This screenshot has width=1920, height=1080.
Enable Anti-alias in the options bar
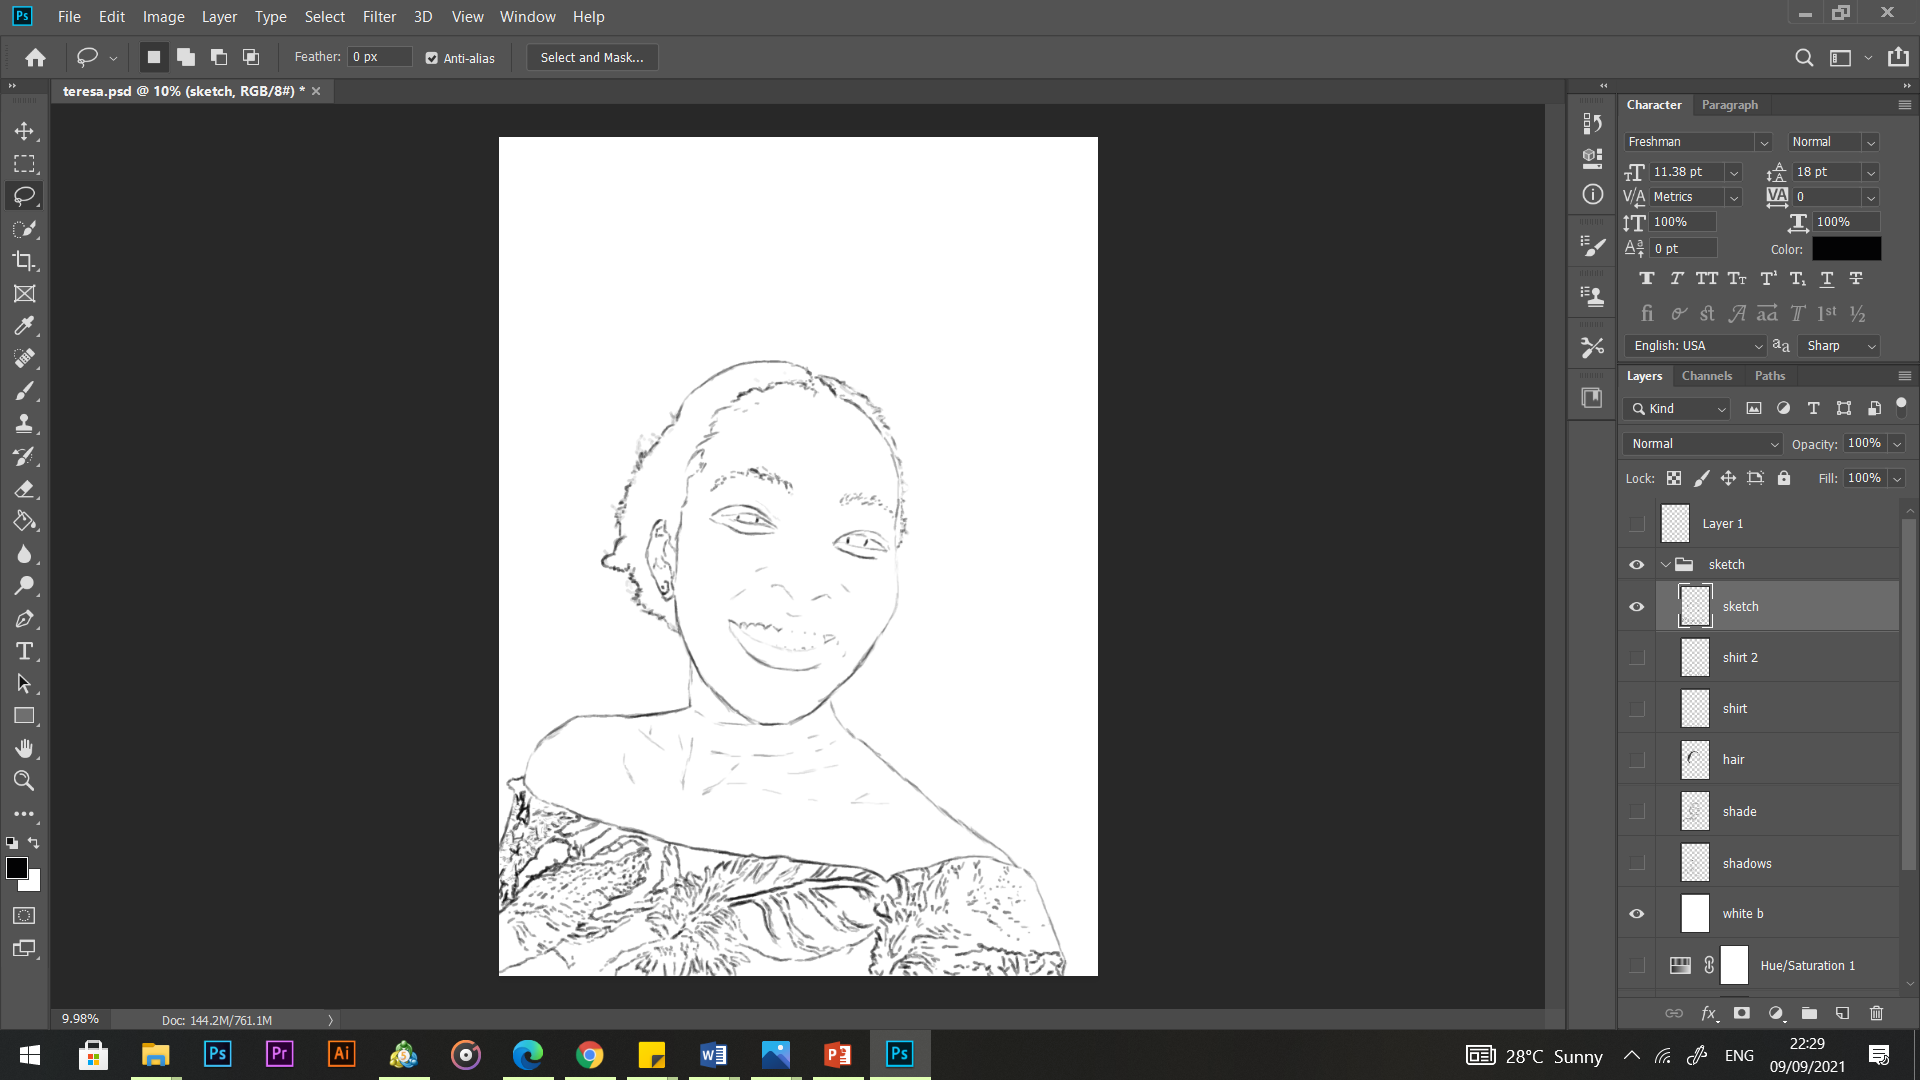coord(432,57)
